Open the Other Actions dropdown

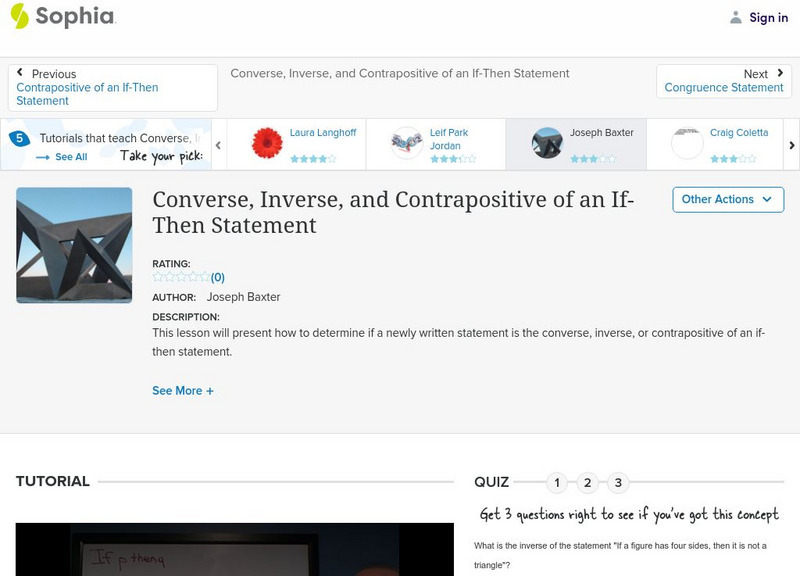pyautogui.click(x=726, y=199)
